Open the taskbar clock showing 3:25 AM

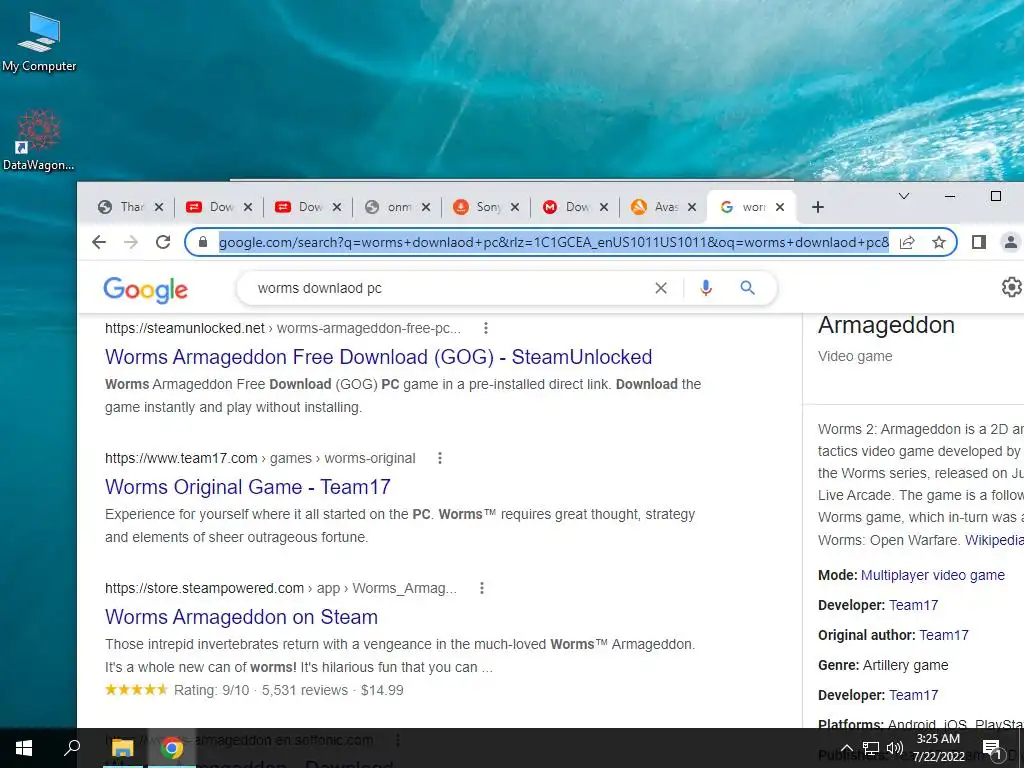(x=938, y=748)
